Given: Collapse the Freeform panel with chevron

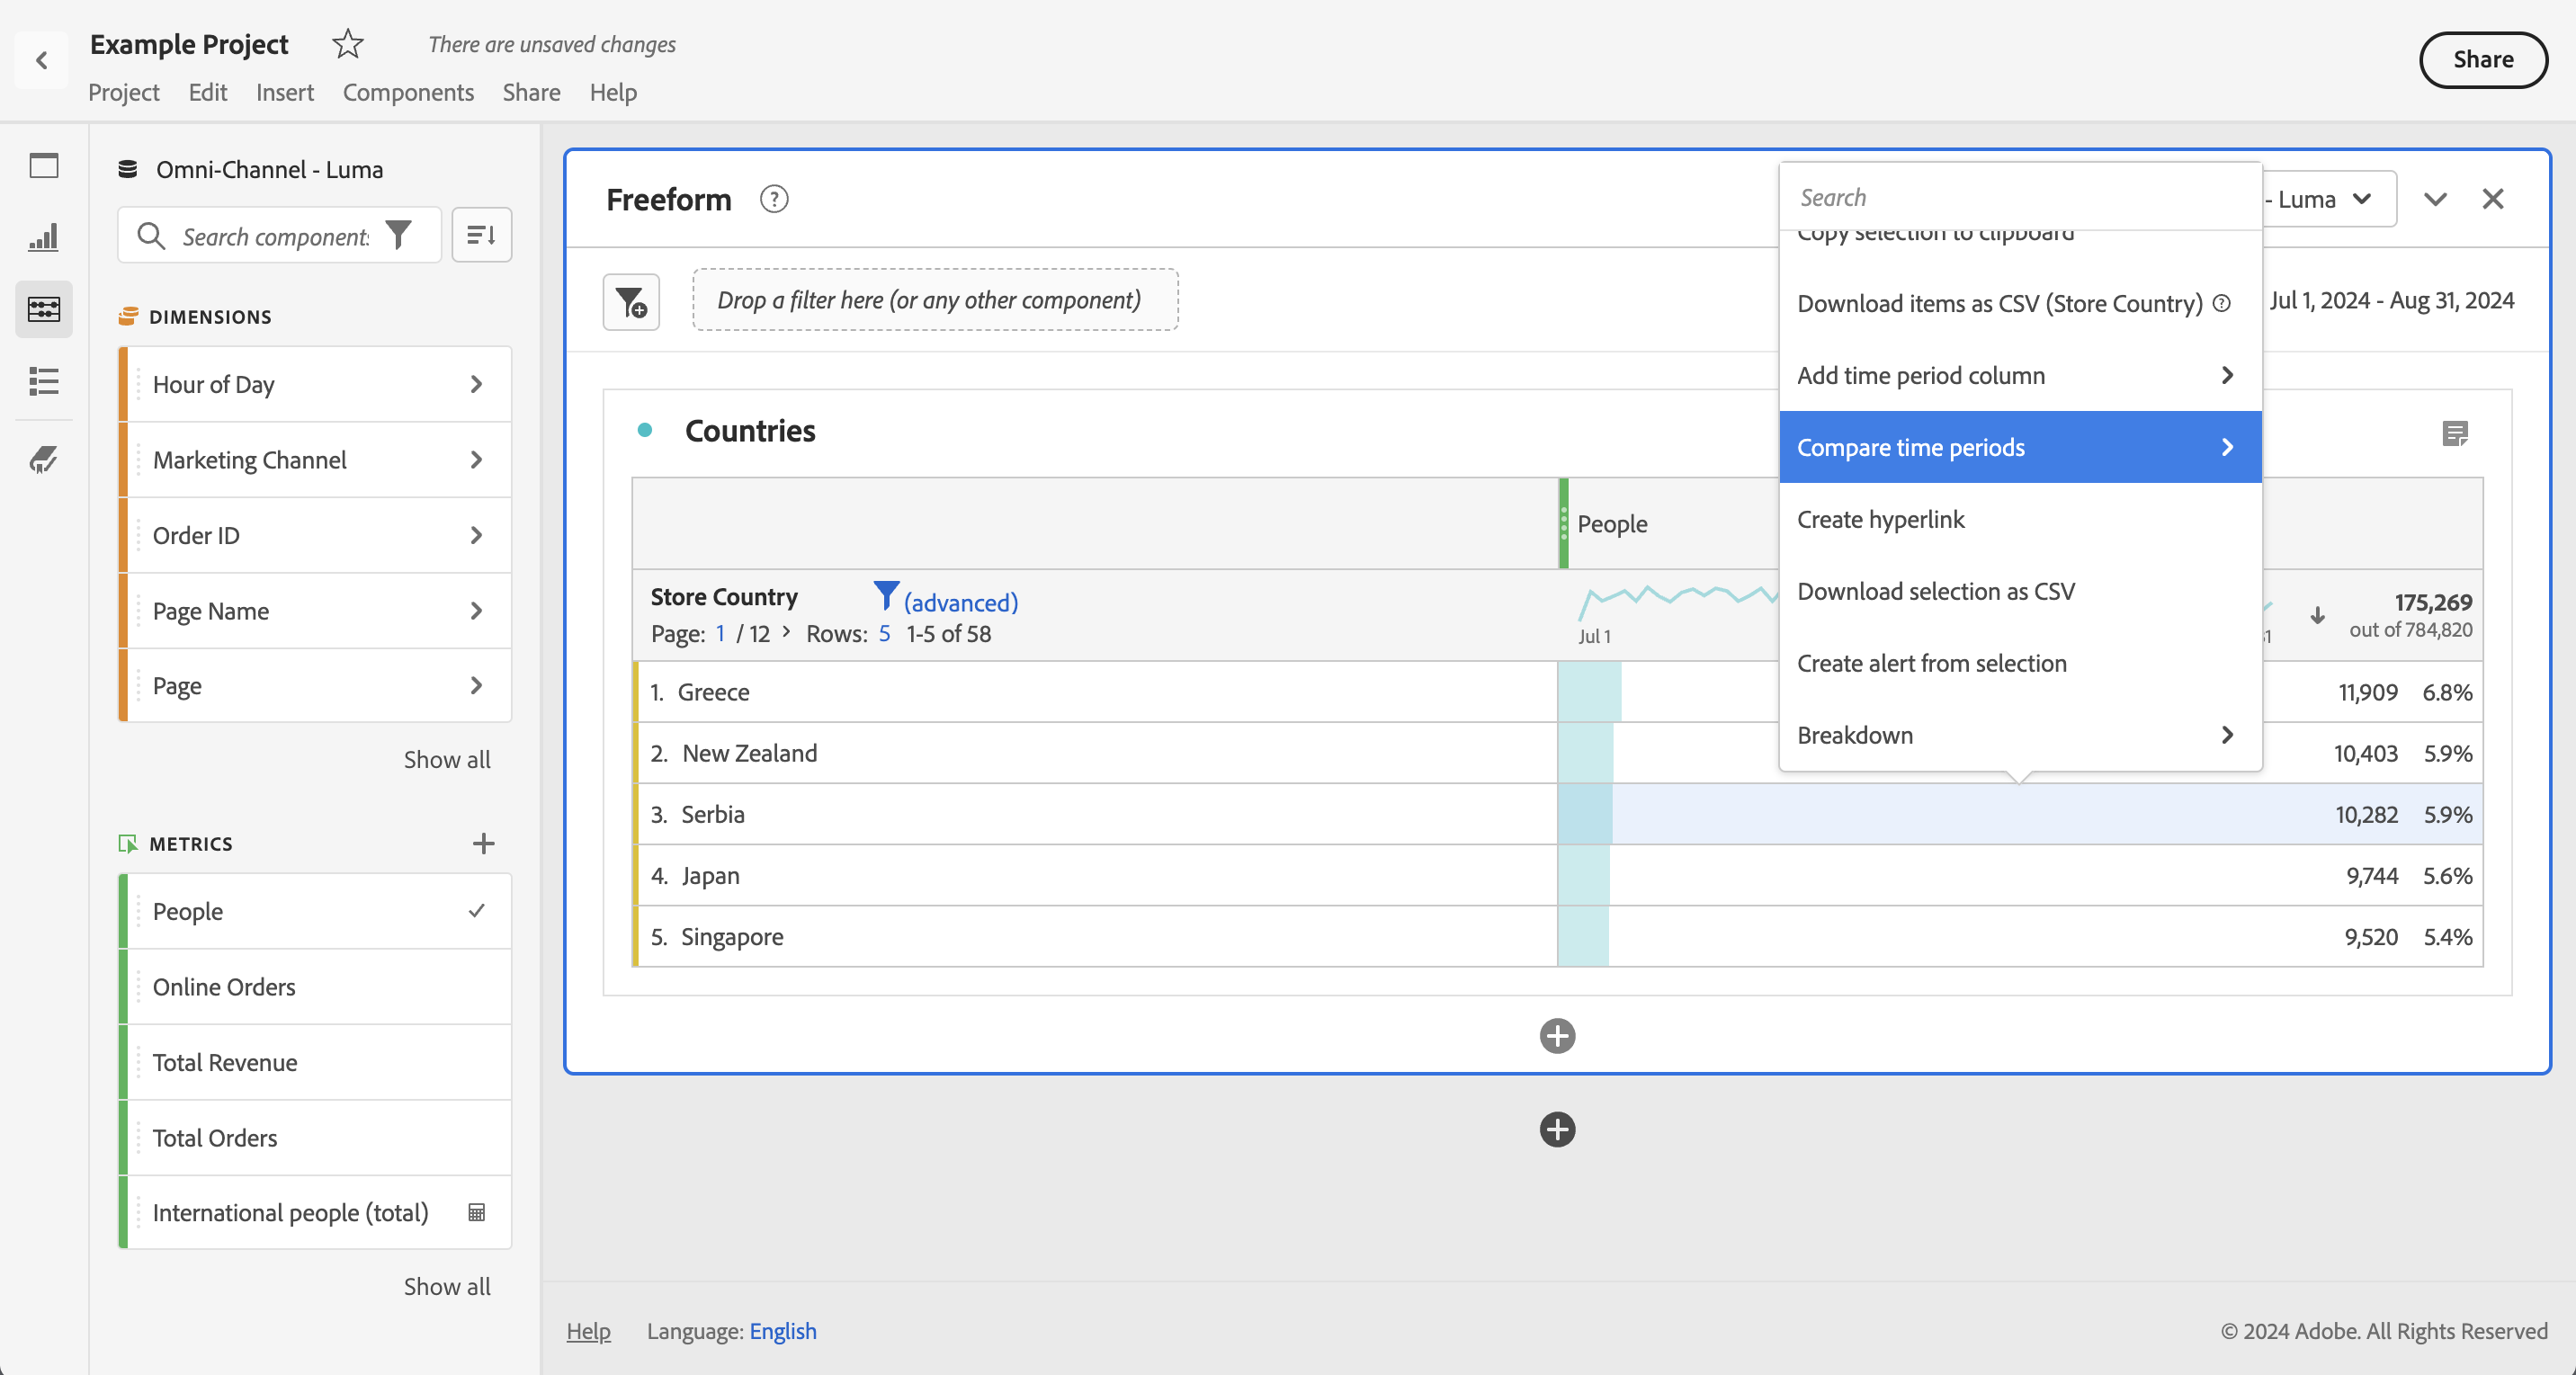Looking at the screenshot, I should (2435, 199).
